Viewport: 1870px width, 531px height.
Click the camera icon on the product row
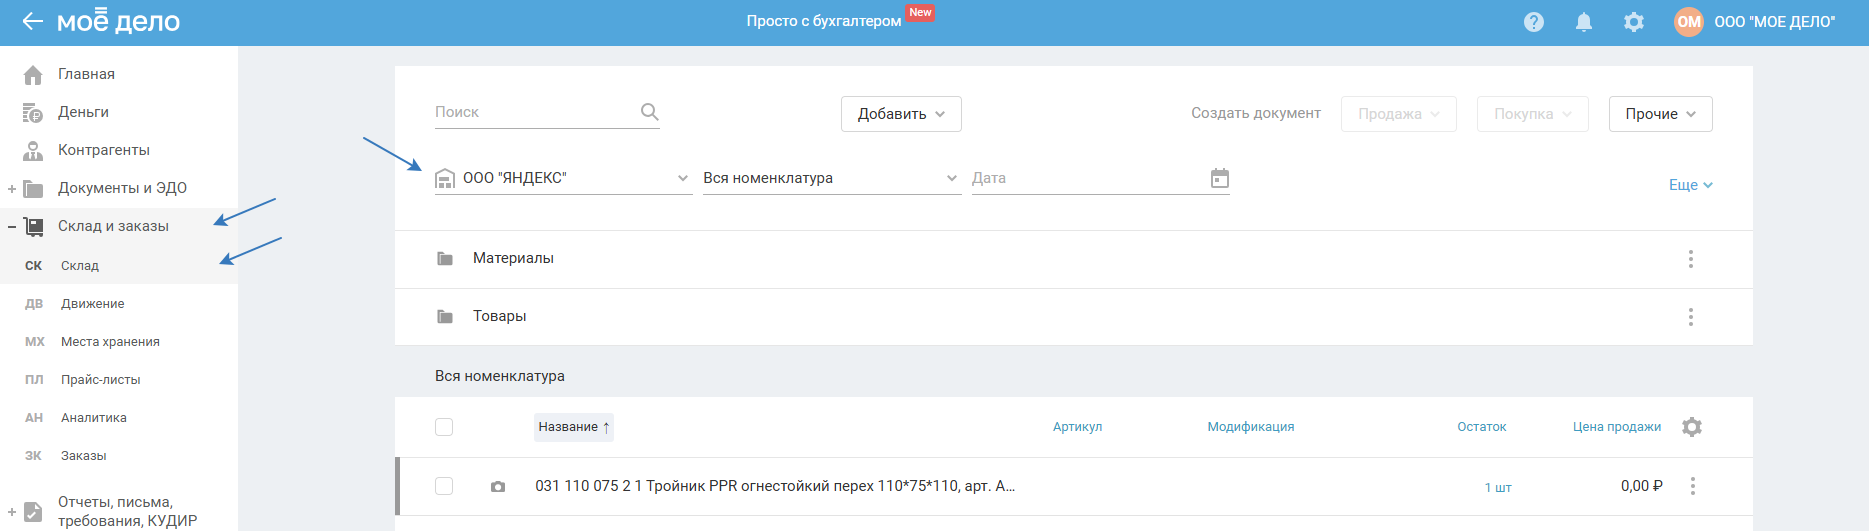pos(498,487)
